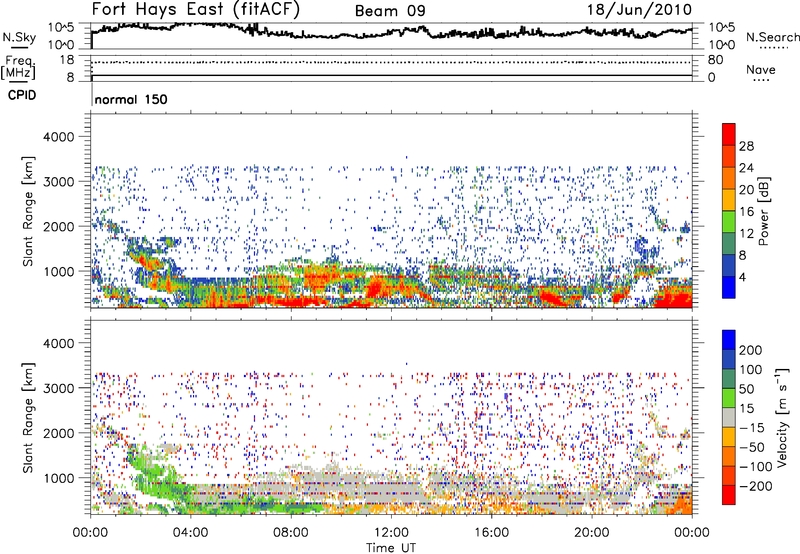This screenshot has width=800, height=554.
Task: Click the 'Velocity [m s-1]' colorbar title
Action: [x=783, y=417]
